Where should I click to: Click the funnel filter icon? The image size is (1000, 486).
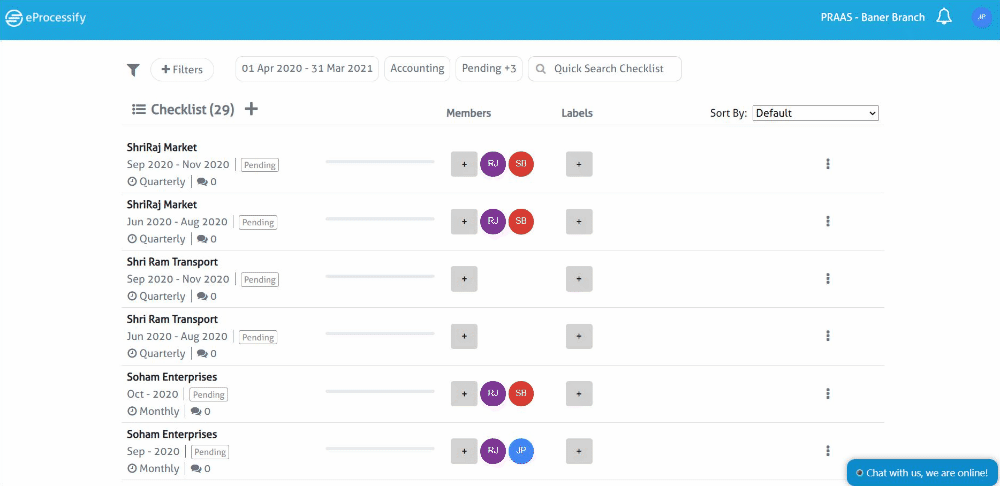point(133,70)
